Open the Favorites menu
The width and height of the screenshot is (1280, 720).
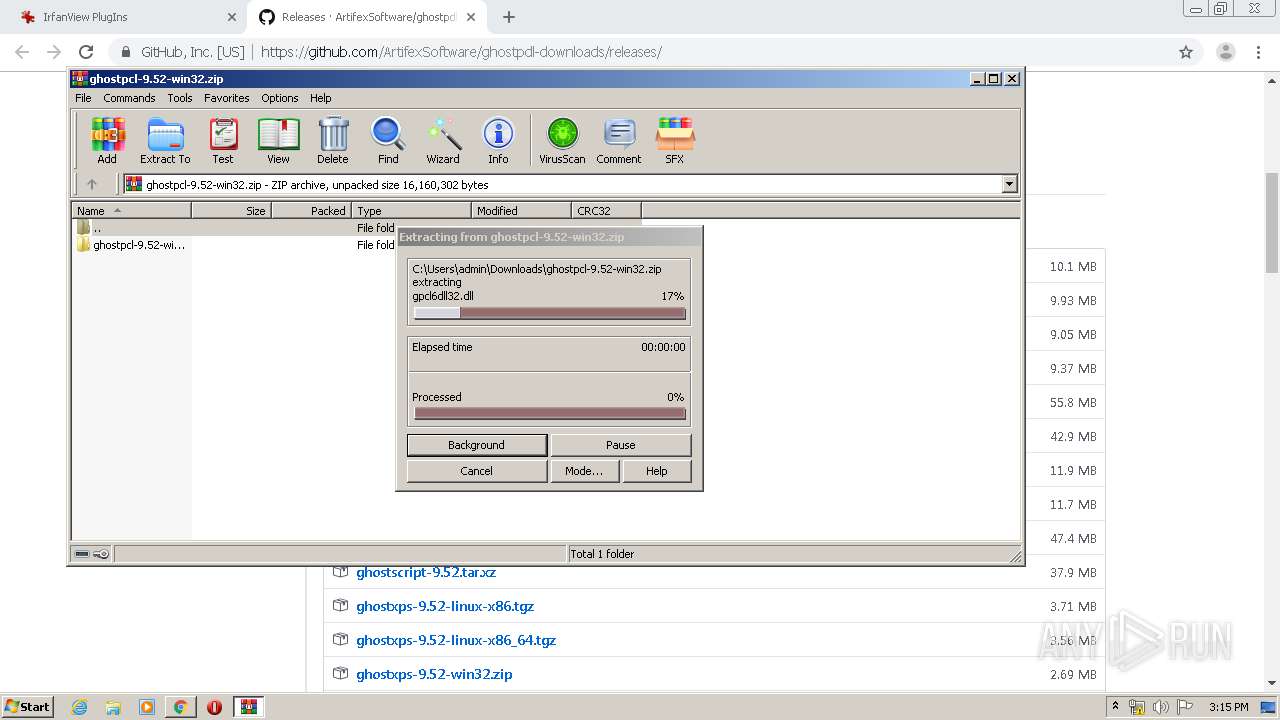(227, 98)
